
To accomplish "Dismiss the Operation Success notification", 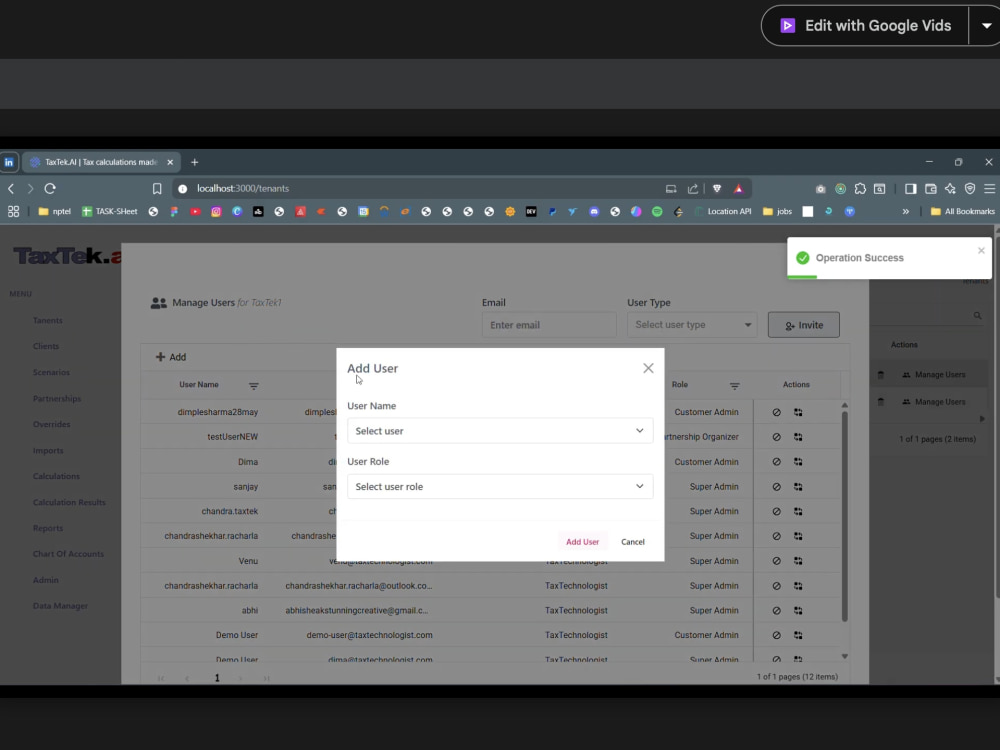I will pos(981,251).
